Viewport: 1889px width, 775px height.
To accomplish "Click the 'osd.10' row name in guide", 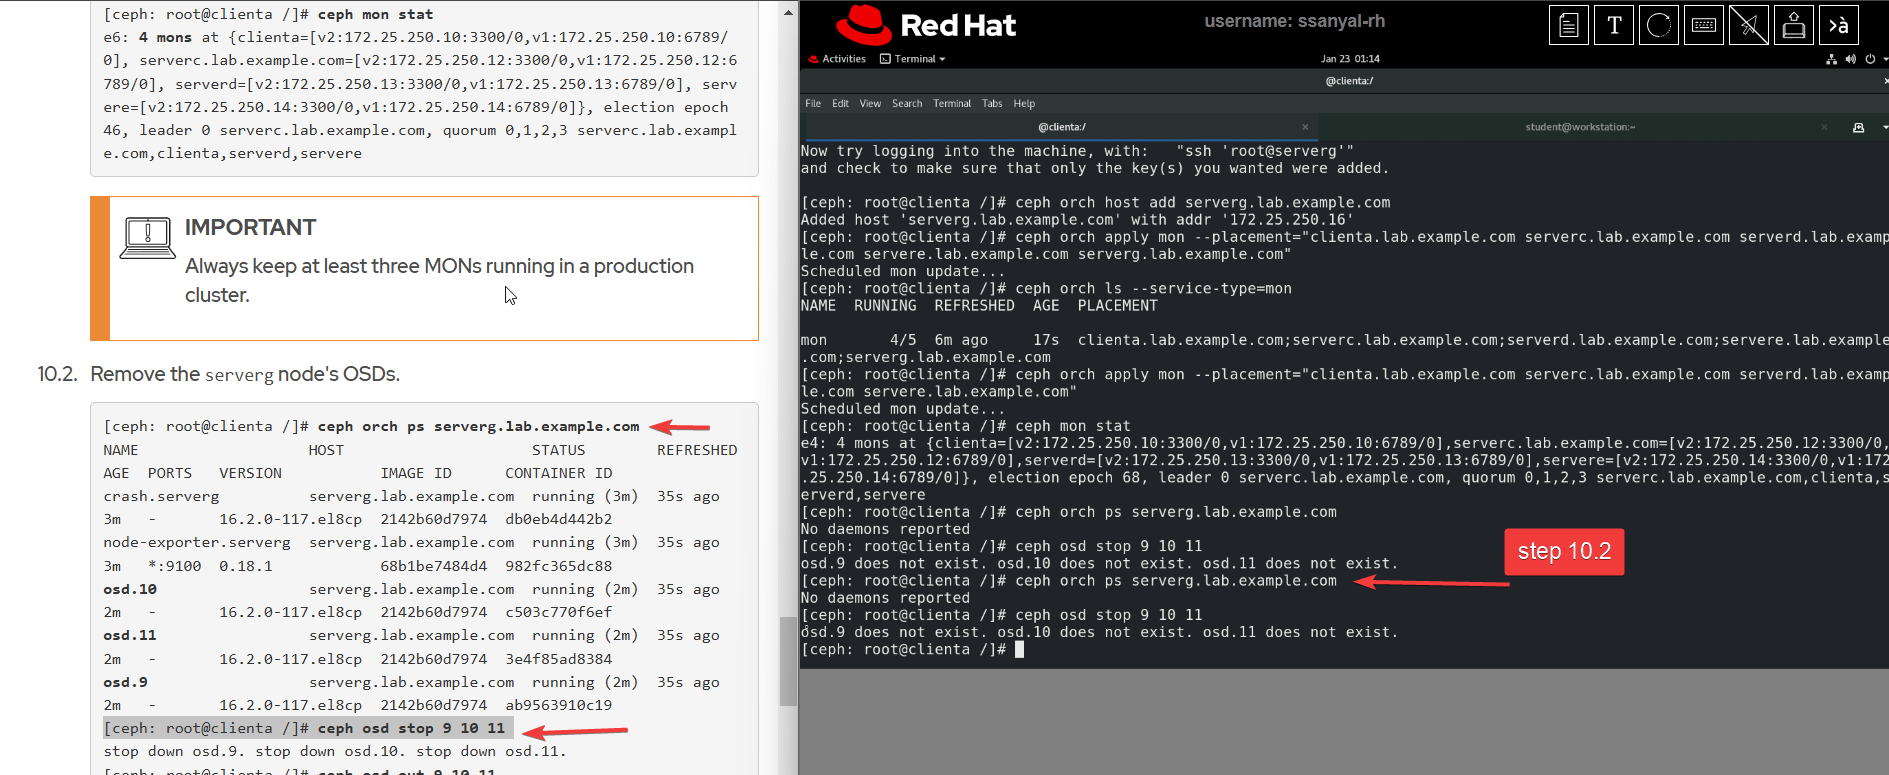I will (x=130, y=590).
